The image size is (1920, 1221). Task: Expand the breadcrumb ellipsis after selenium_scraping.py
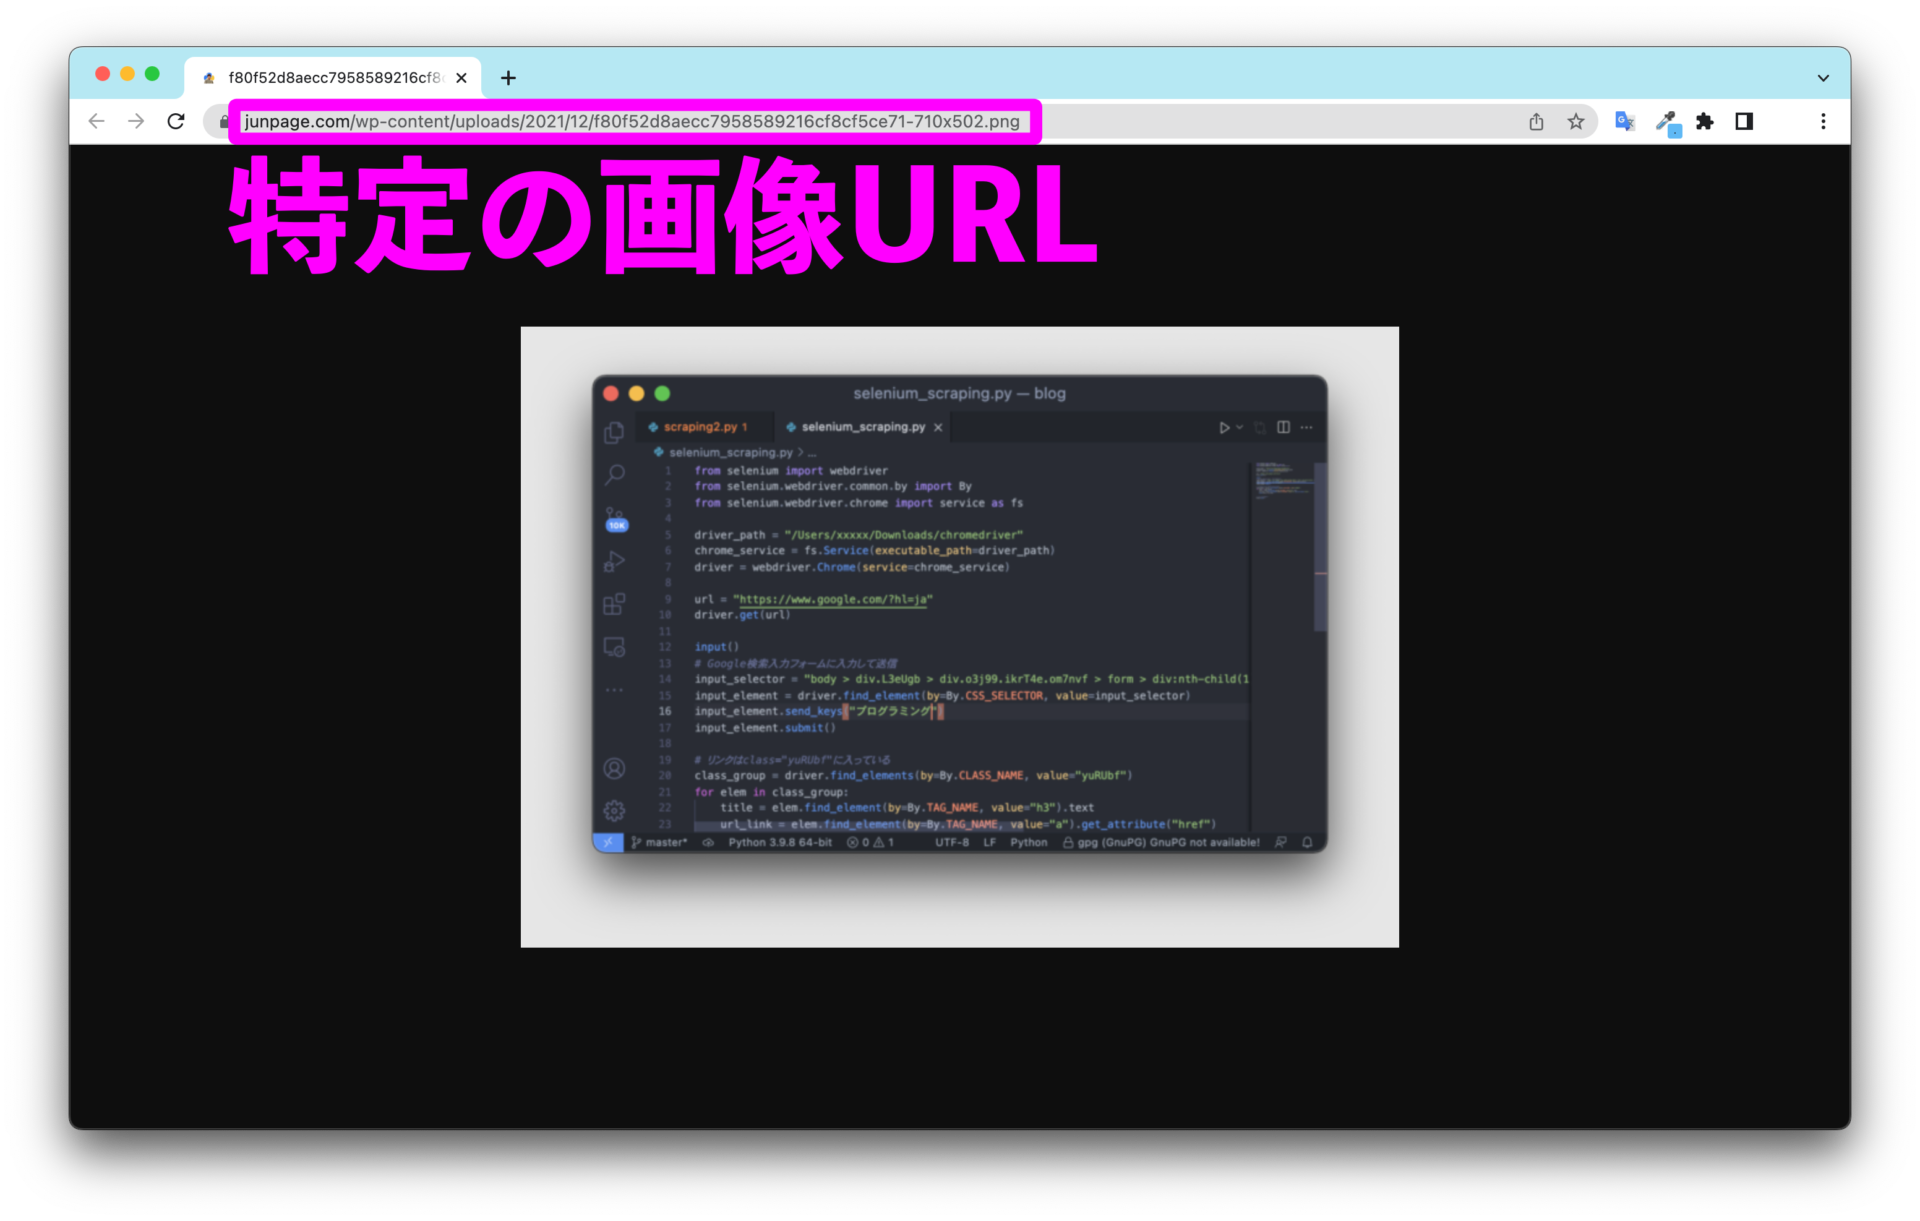click(812, 452)
